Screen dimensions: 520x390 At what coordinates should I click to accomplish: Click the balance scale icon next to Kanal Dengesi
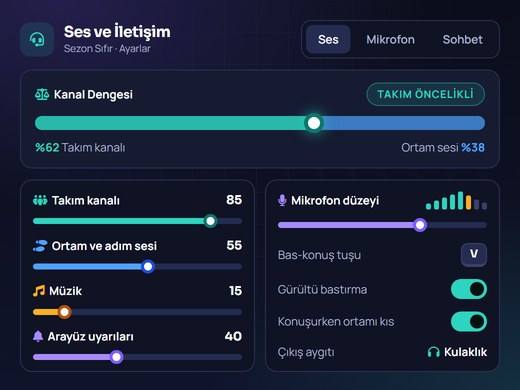(x=42, y=95)
